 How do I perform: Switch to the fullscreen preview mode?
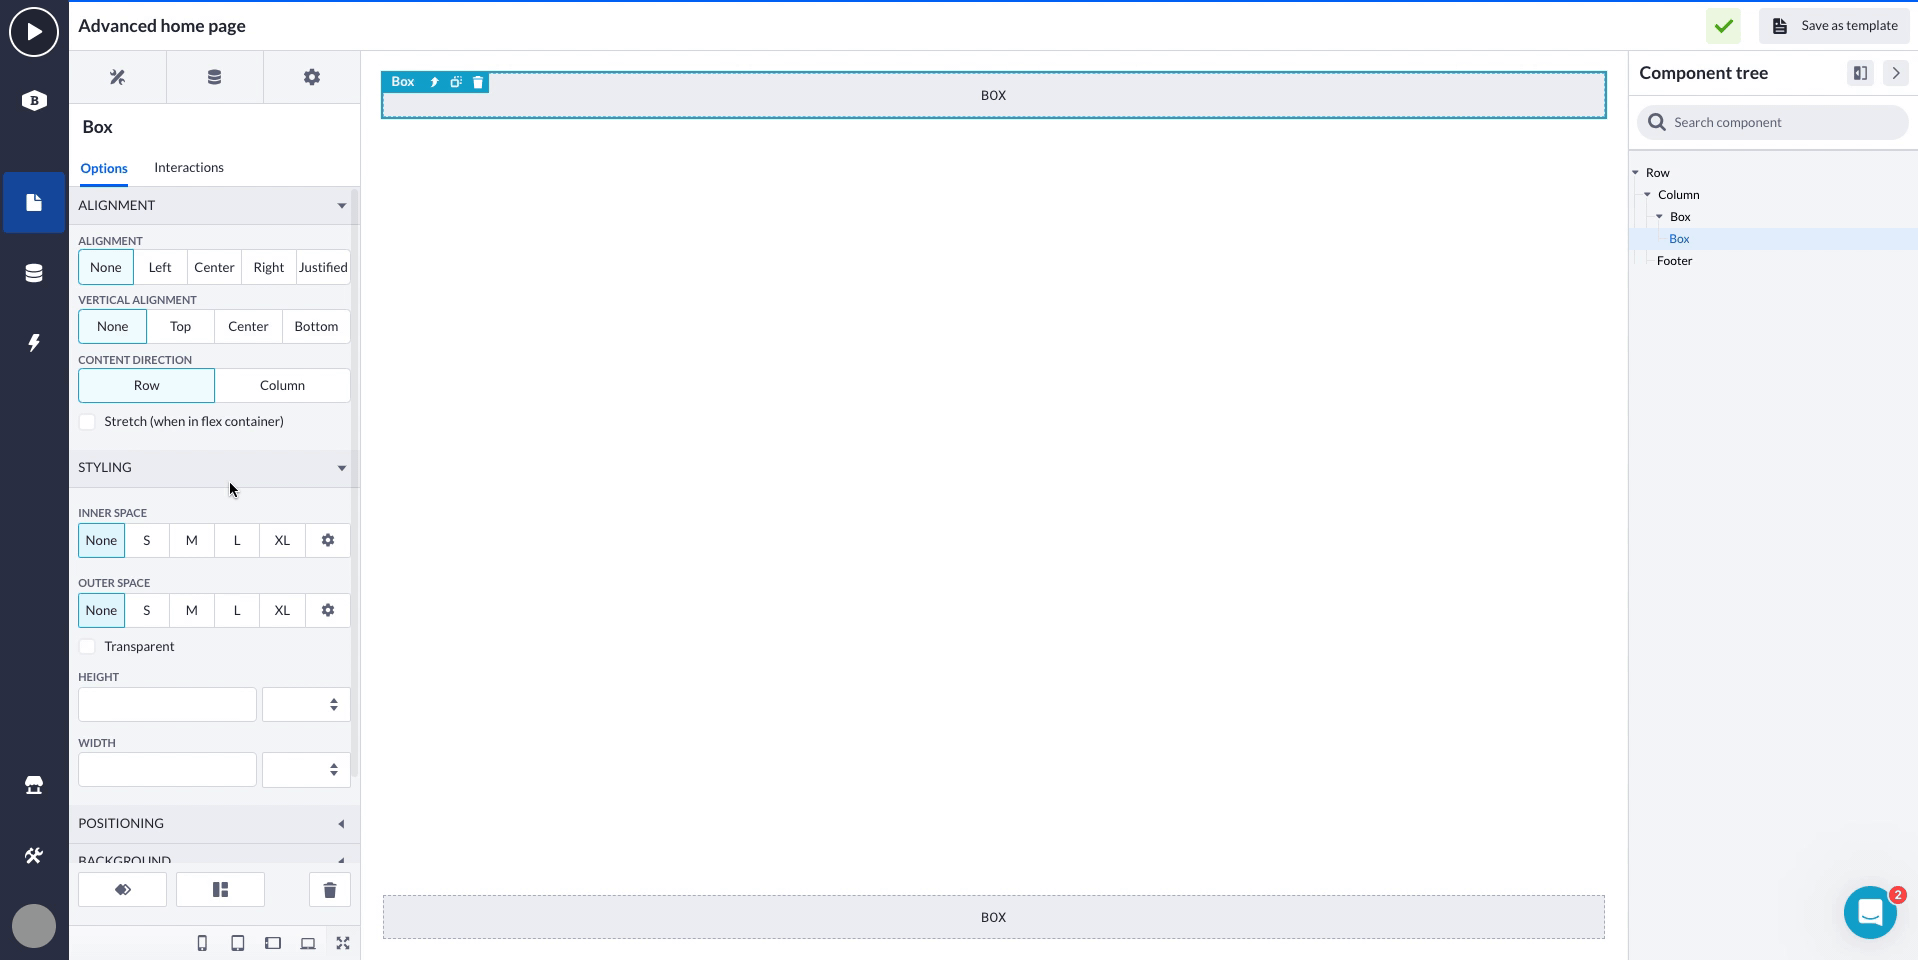343,943
